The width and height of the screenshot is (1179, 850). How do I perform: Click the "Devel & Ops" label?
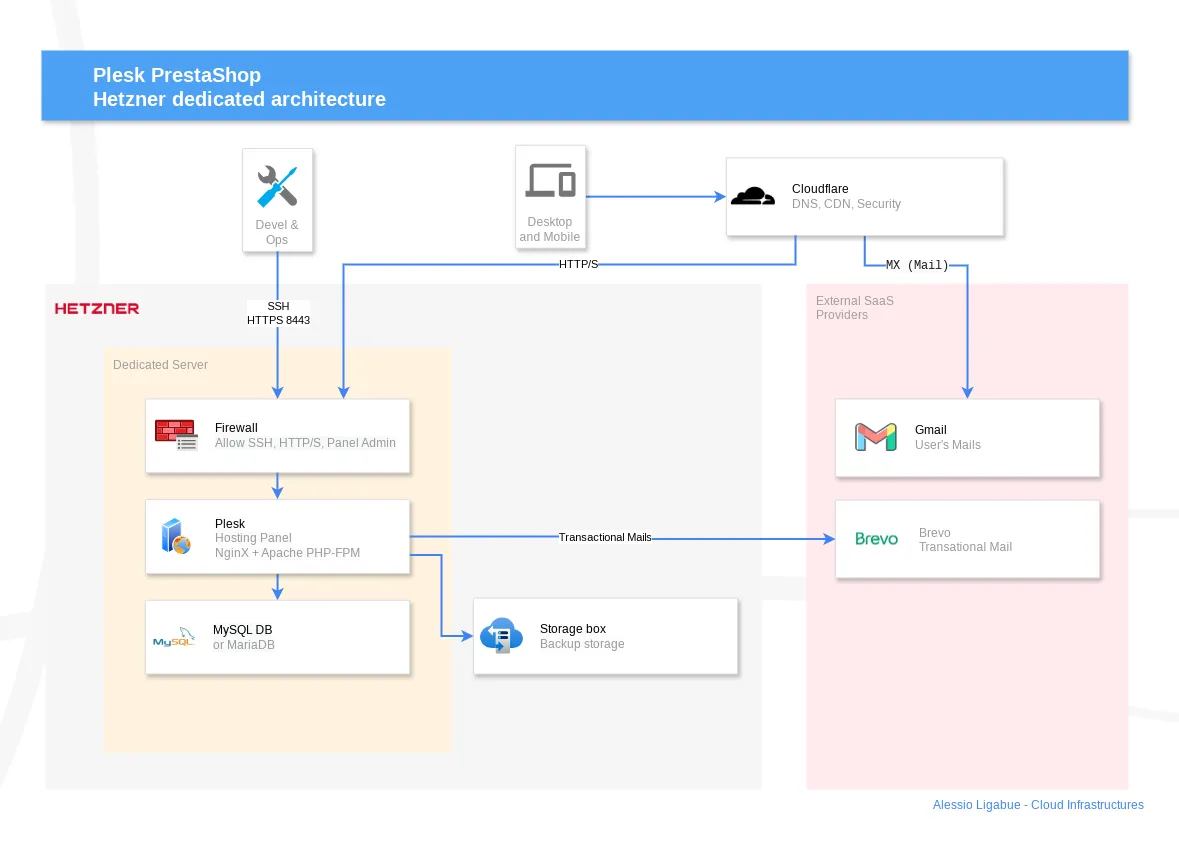click(x=277, y=232)
